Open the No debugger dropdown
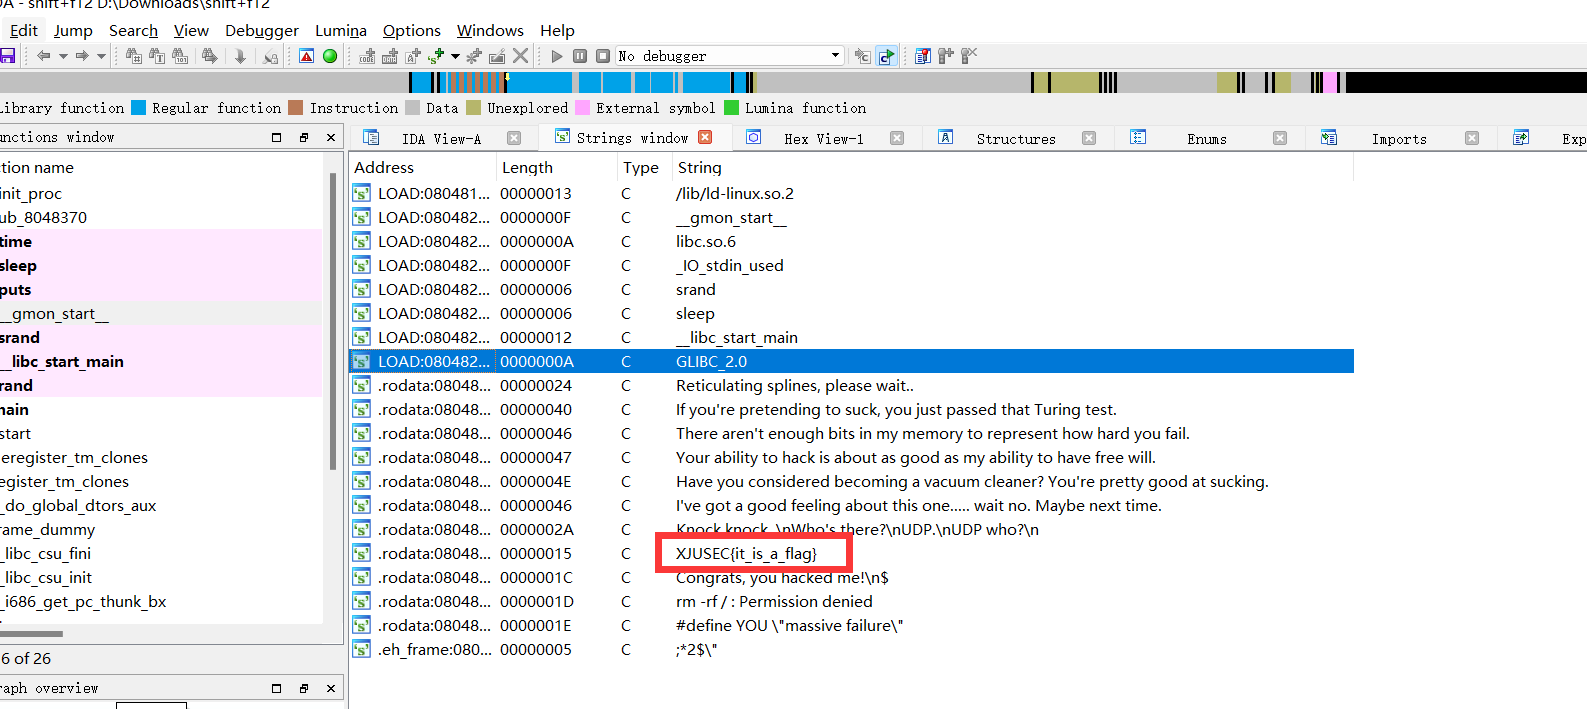The width and height of the screenshot is (1587, 709). click(835, 56)
